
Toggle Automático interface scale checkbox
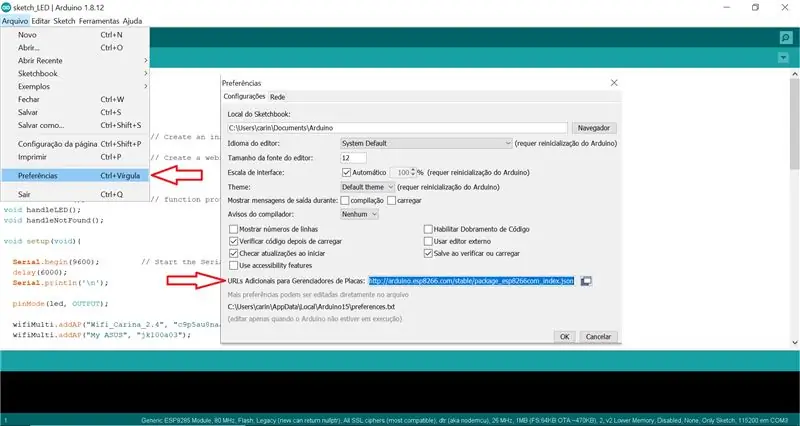[x=346, y=172]
